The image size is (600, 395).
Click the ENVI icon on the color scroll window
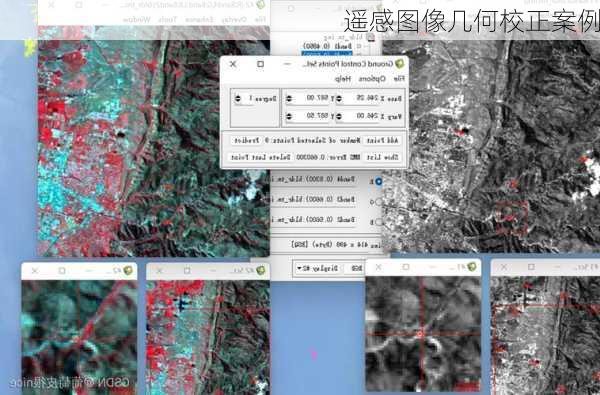point(261,271)
